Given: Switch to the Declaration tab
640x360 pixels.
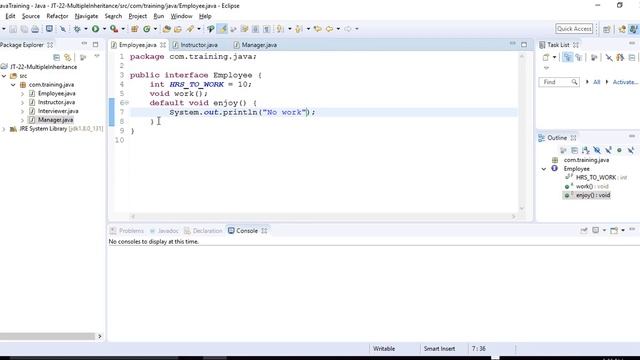Looking at the screenshot, I should [x=203, y=231].
